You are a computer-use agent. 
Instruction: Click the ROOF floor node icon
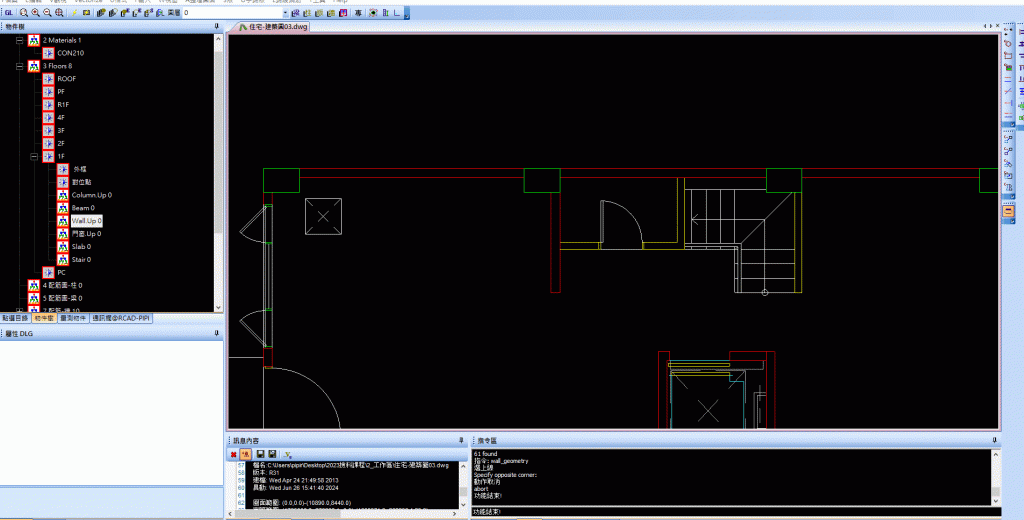[48, 78]
